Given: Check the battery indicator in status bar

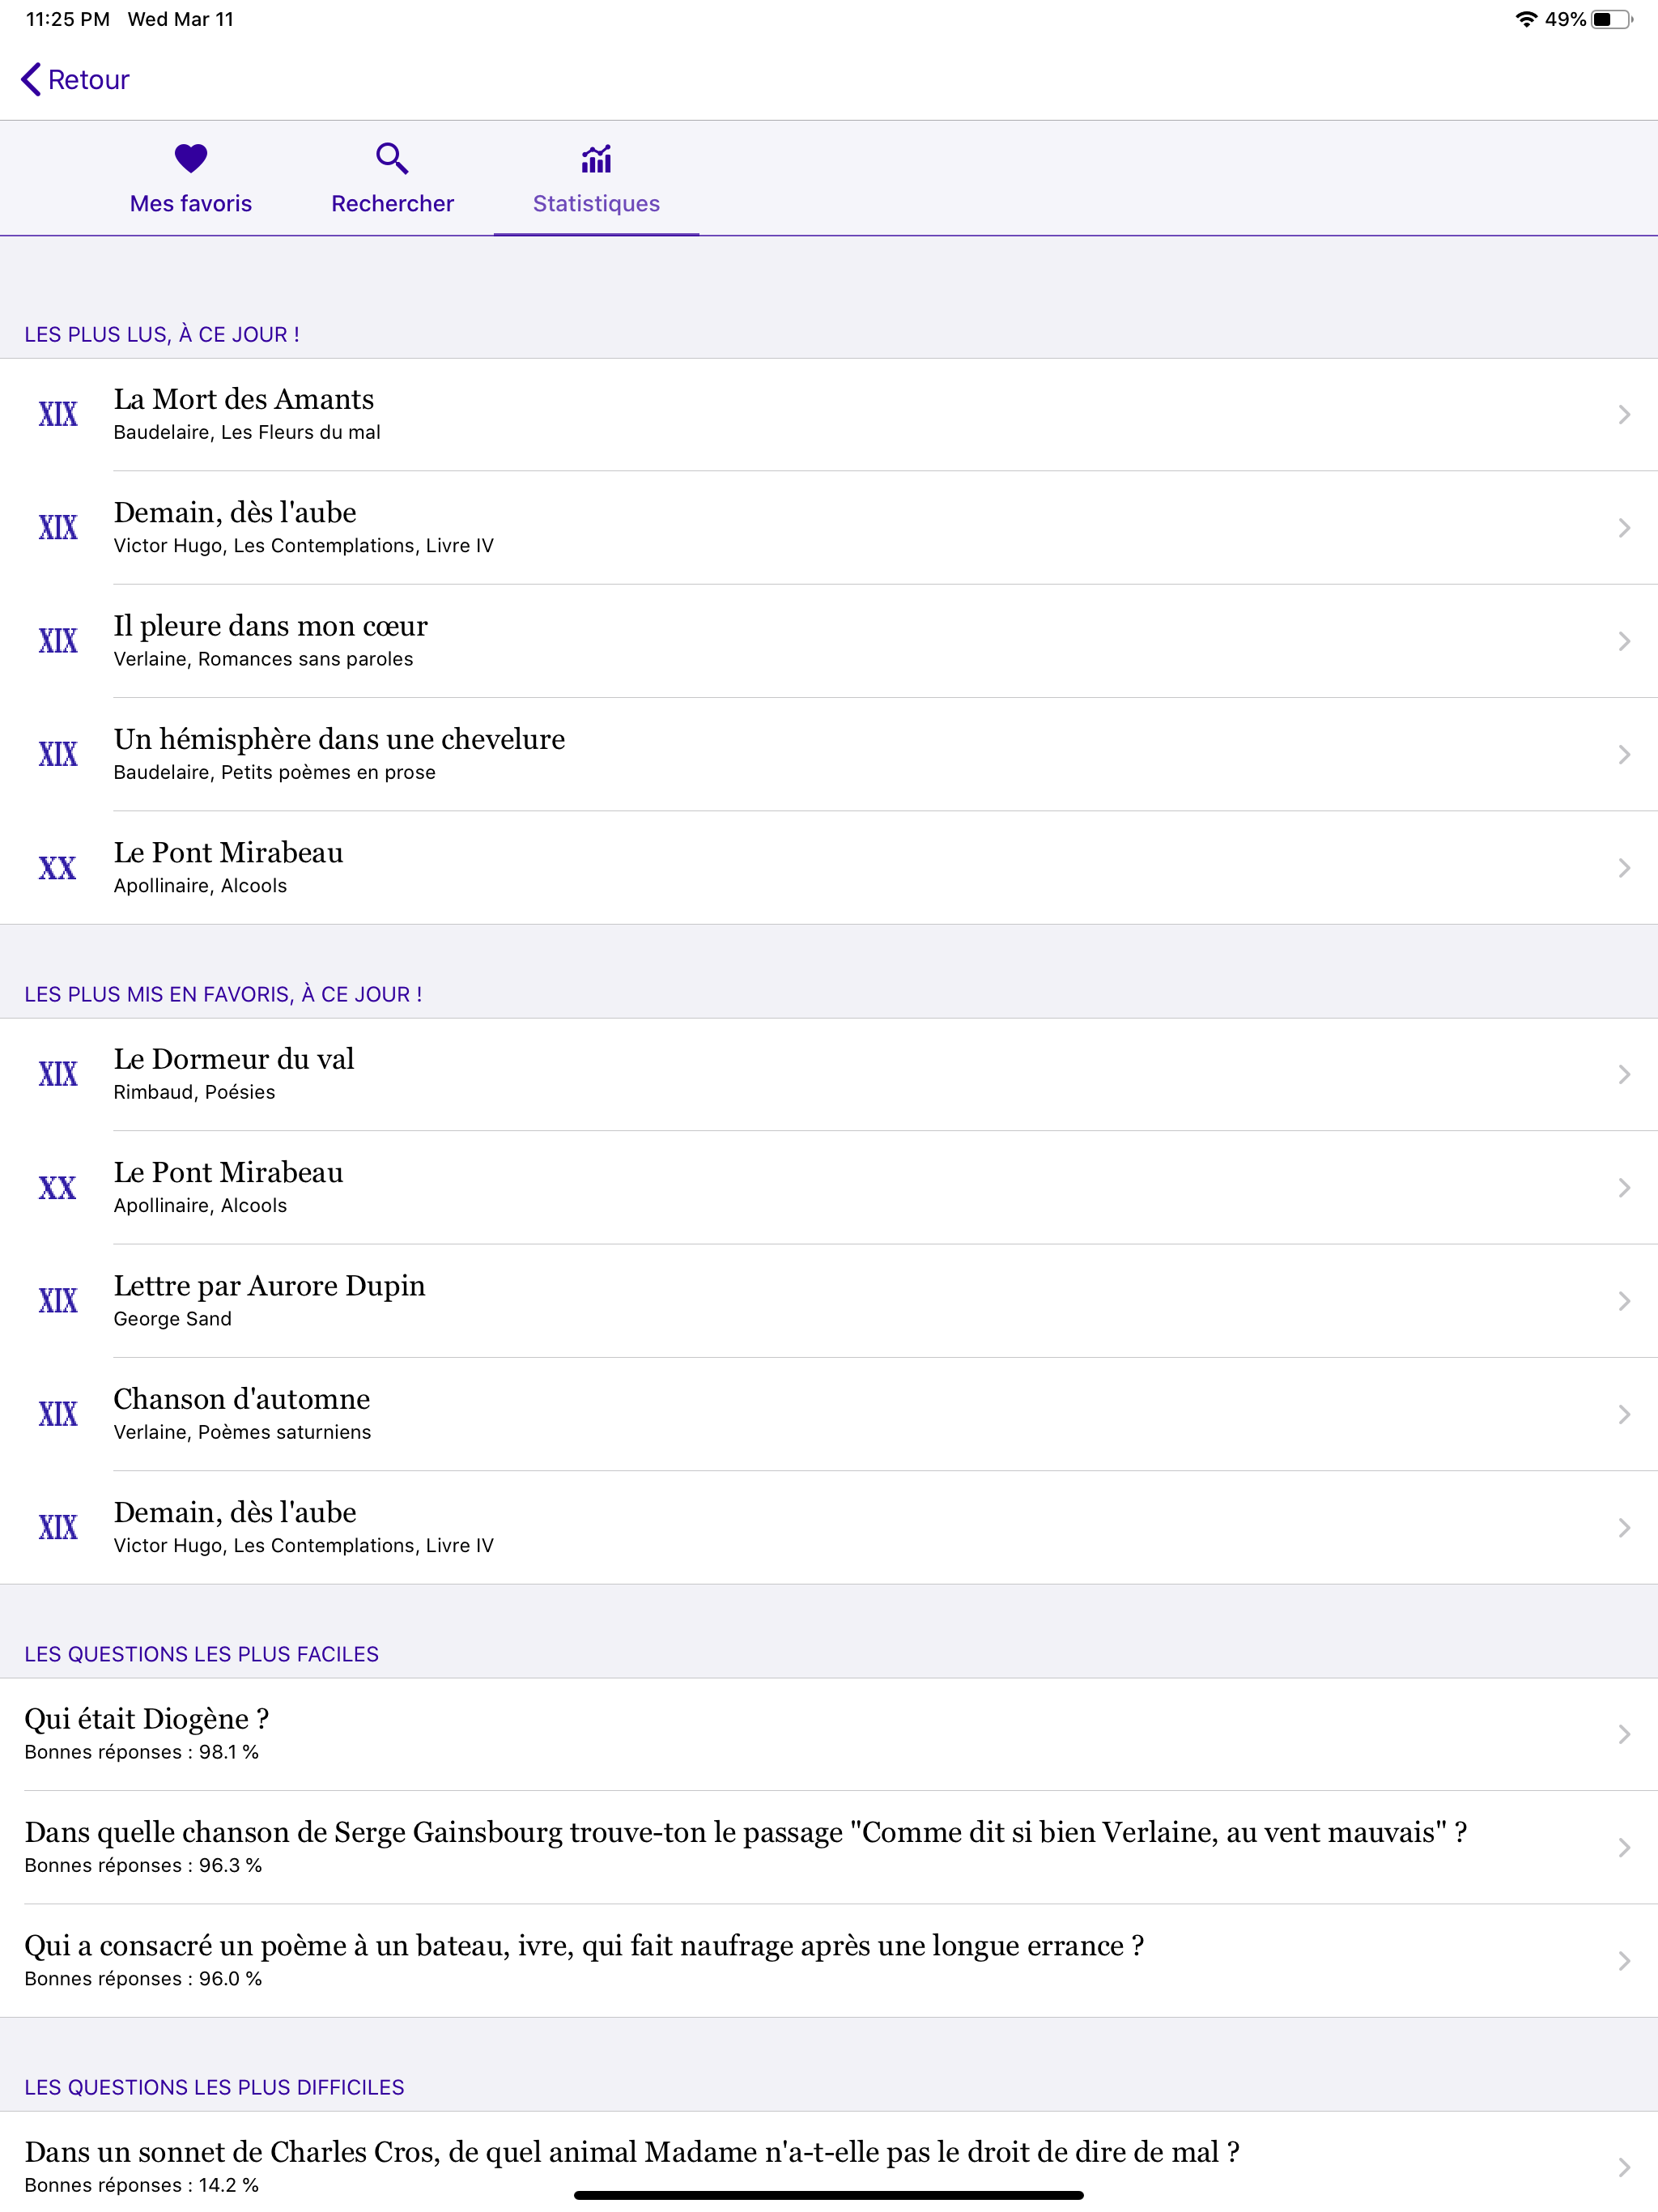Looking at the screenshot, I should pos(1612,19).
